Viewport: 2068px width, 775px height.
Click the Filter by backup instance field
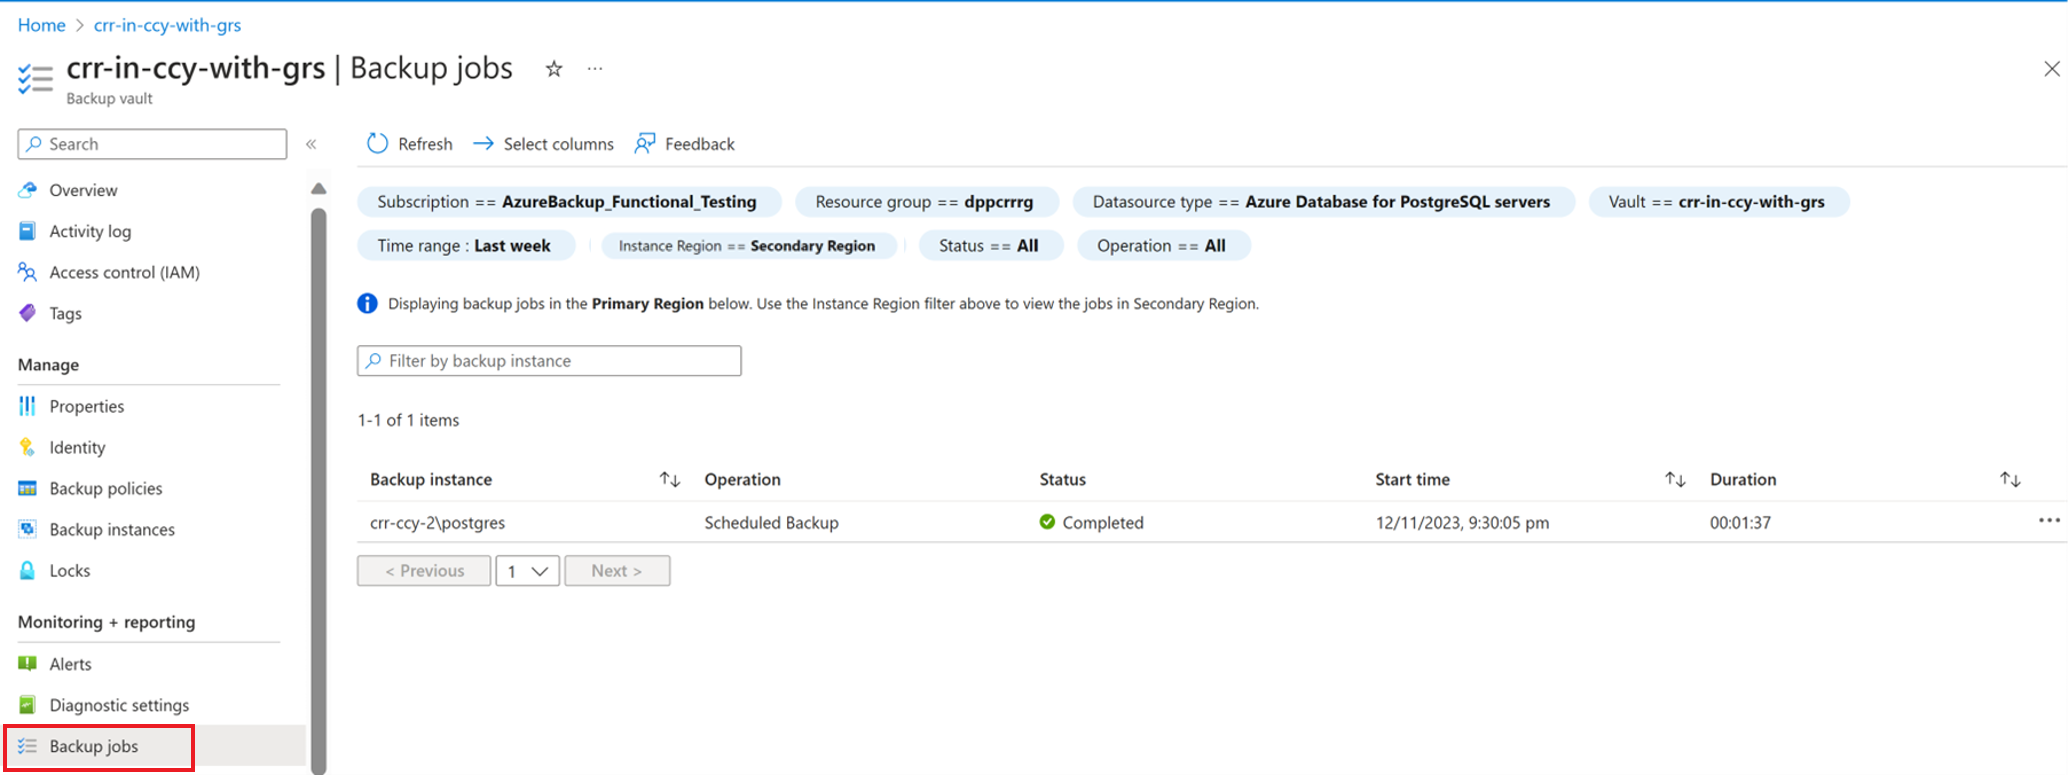549,361
